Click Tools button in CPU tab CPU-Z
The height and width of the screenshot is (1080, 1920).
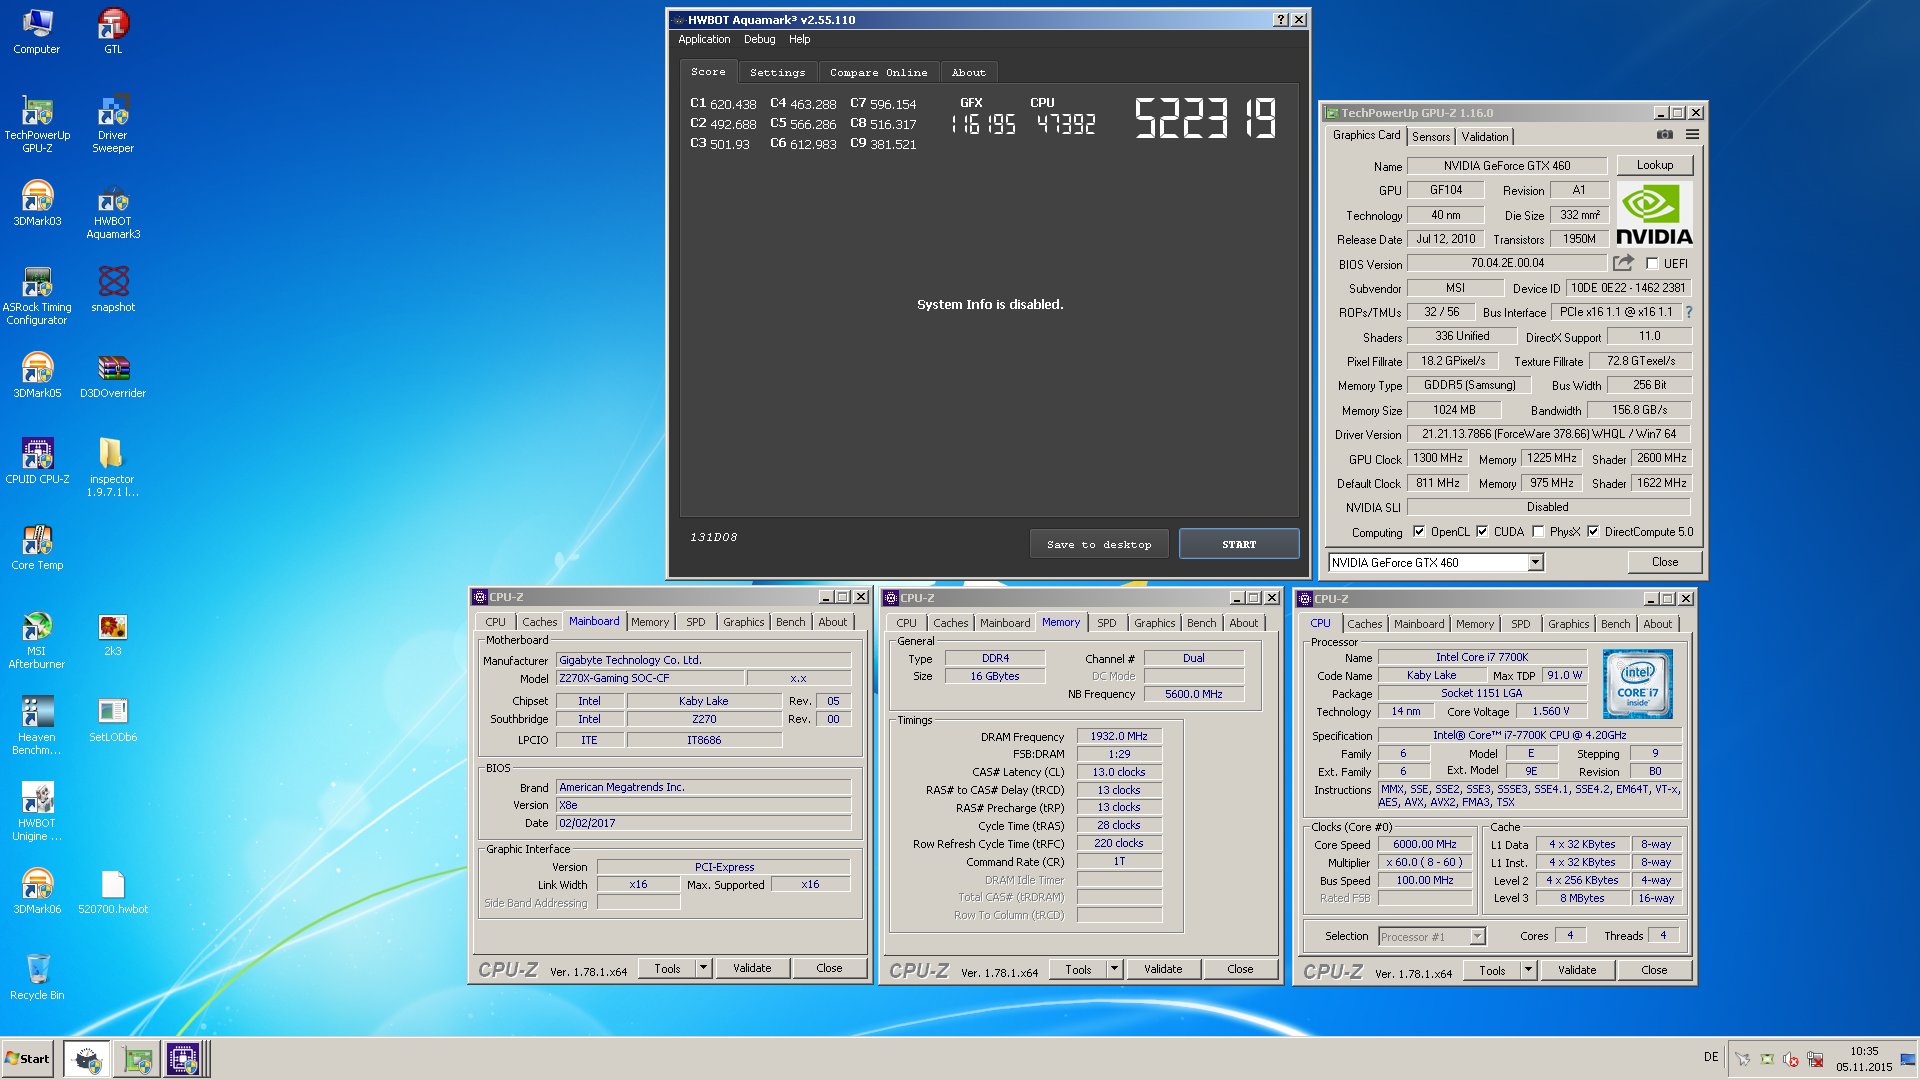(x=1492, y=970)
